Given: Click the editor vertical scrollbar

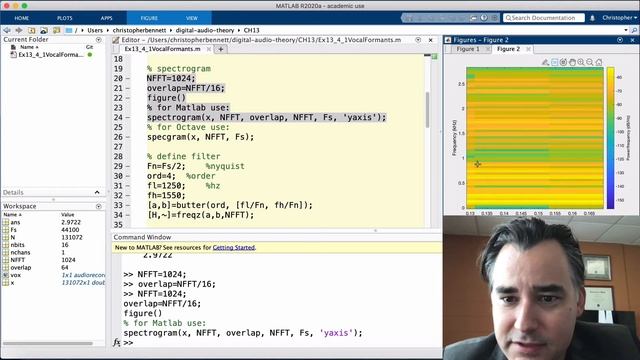Looking at the screenshot, I should (x=427, y=109).
